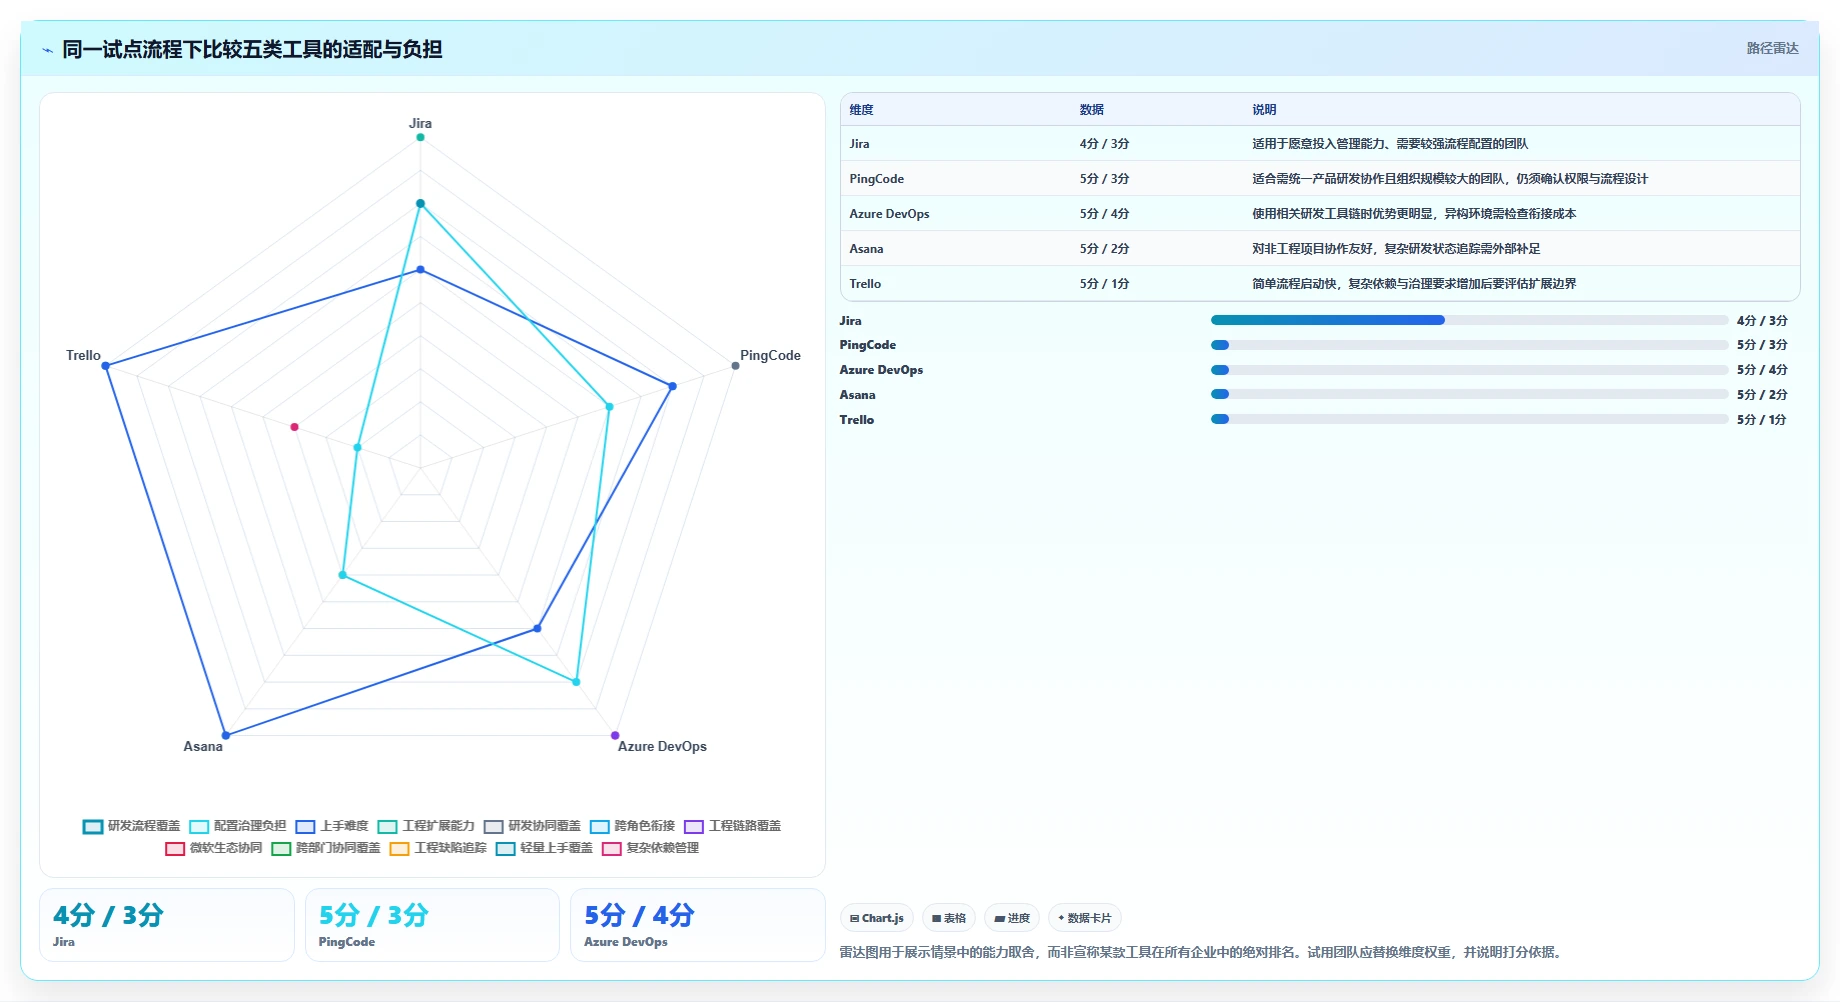Click the 路径雷达 label in the header
The width and height of the screenshot is (1840, 1002).
click(1772, 48)
